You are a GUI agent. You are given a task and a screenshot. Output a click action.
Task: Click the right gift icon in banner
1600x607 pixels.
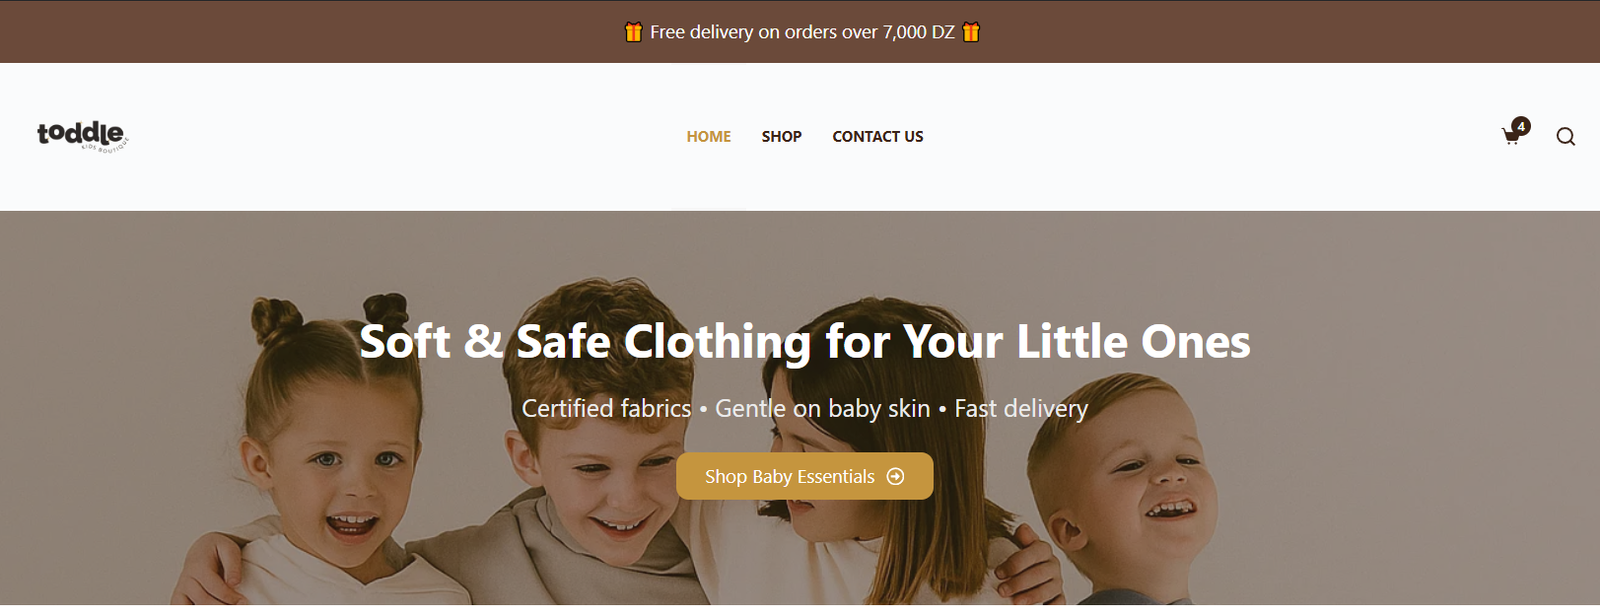971,32
